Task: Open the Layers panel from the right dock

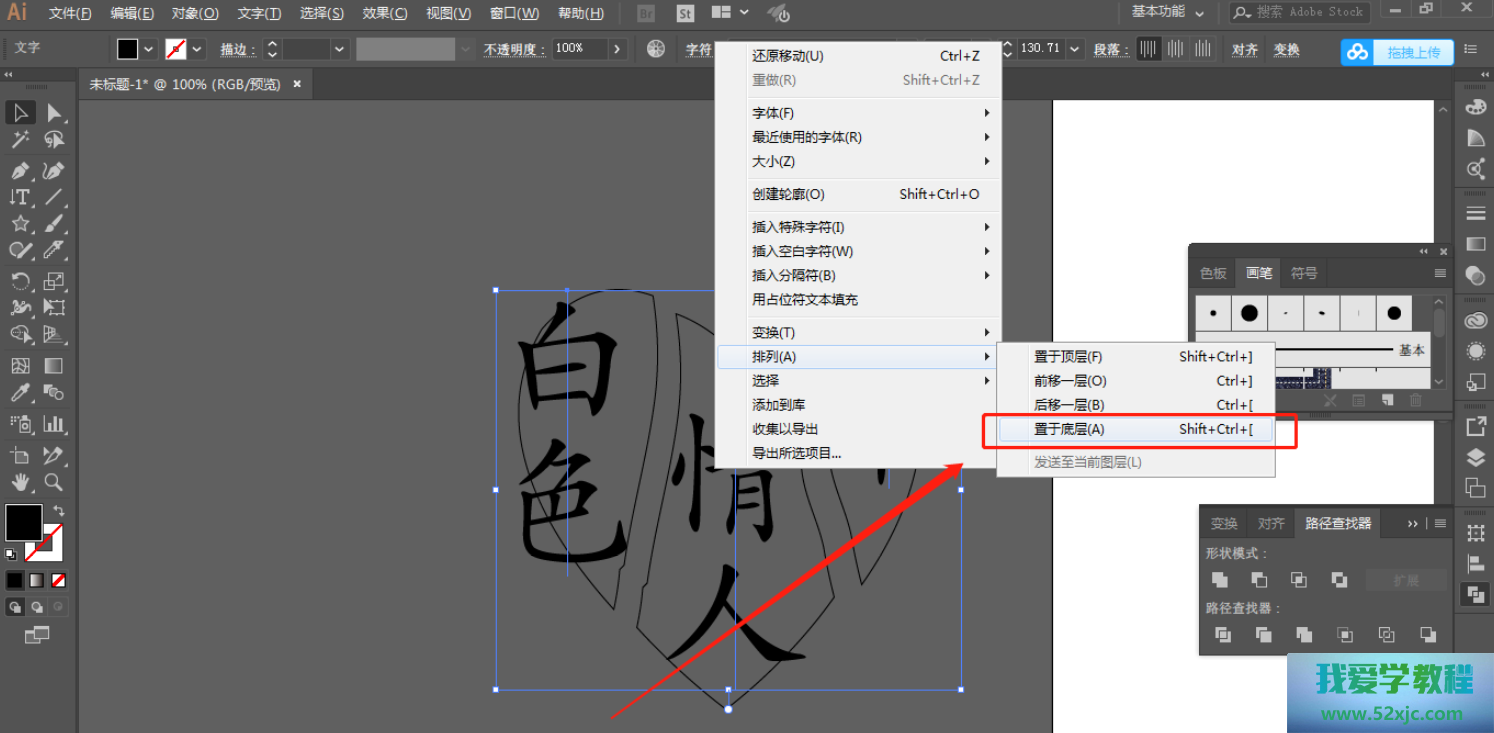Action: pyautogui.click(x=1475, y=458)
